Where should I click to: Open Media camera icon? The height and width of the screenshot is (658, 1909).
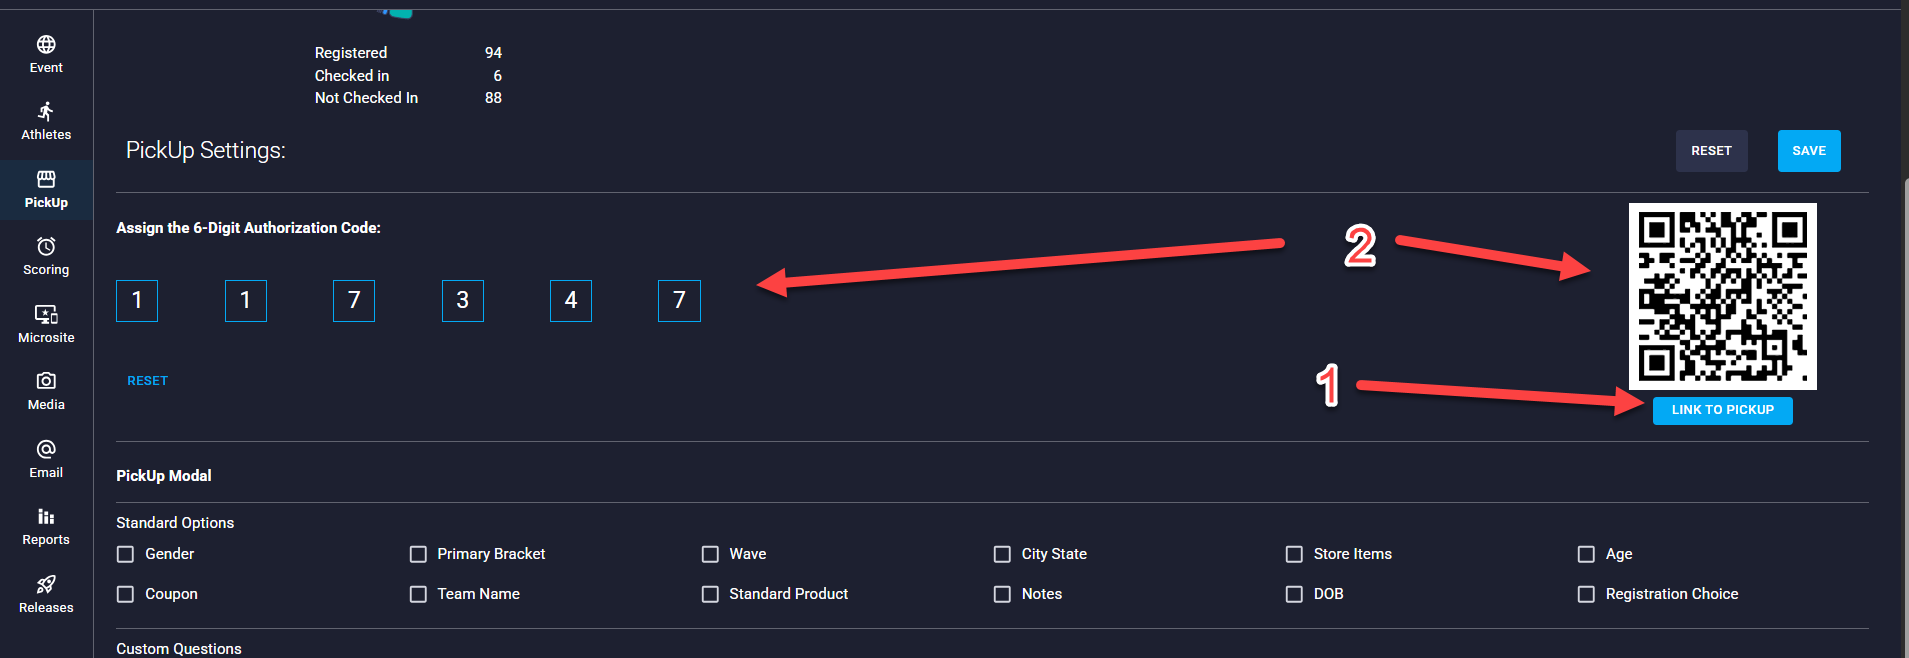[x=46, y=381]
